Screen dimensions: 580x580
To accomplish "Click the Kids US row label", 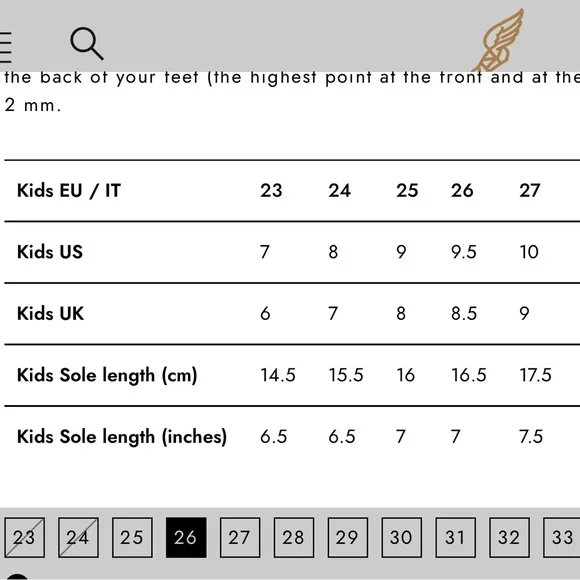I will 50,252.
